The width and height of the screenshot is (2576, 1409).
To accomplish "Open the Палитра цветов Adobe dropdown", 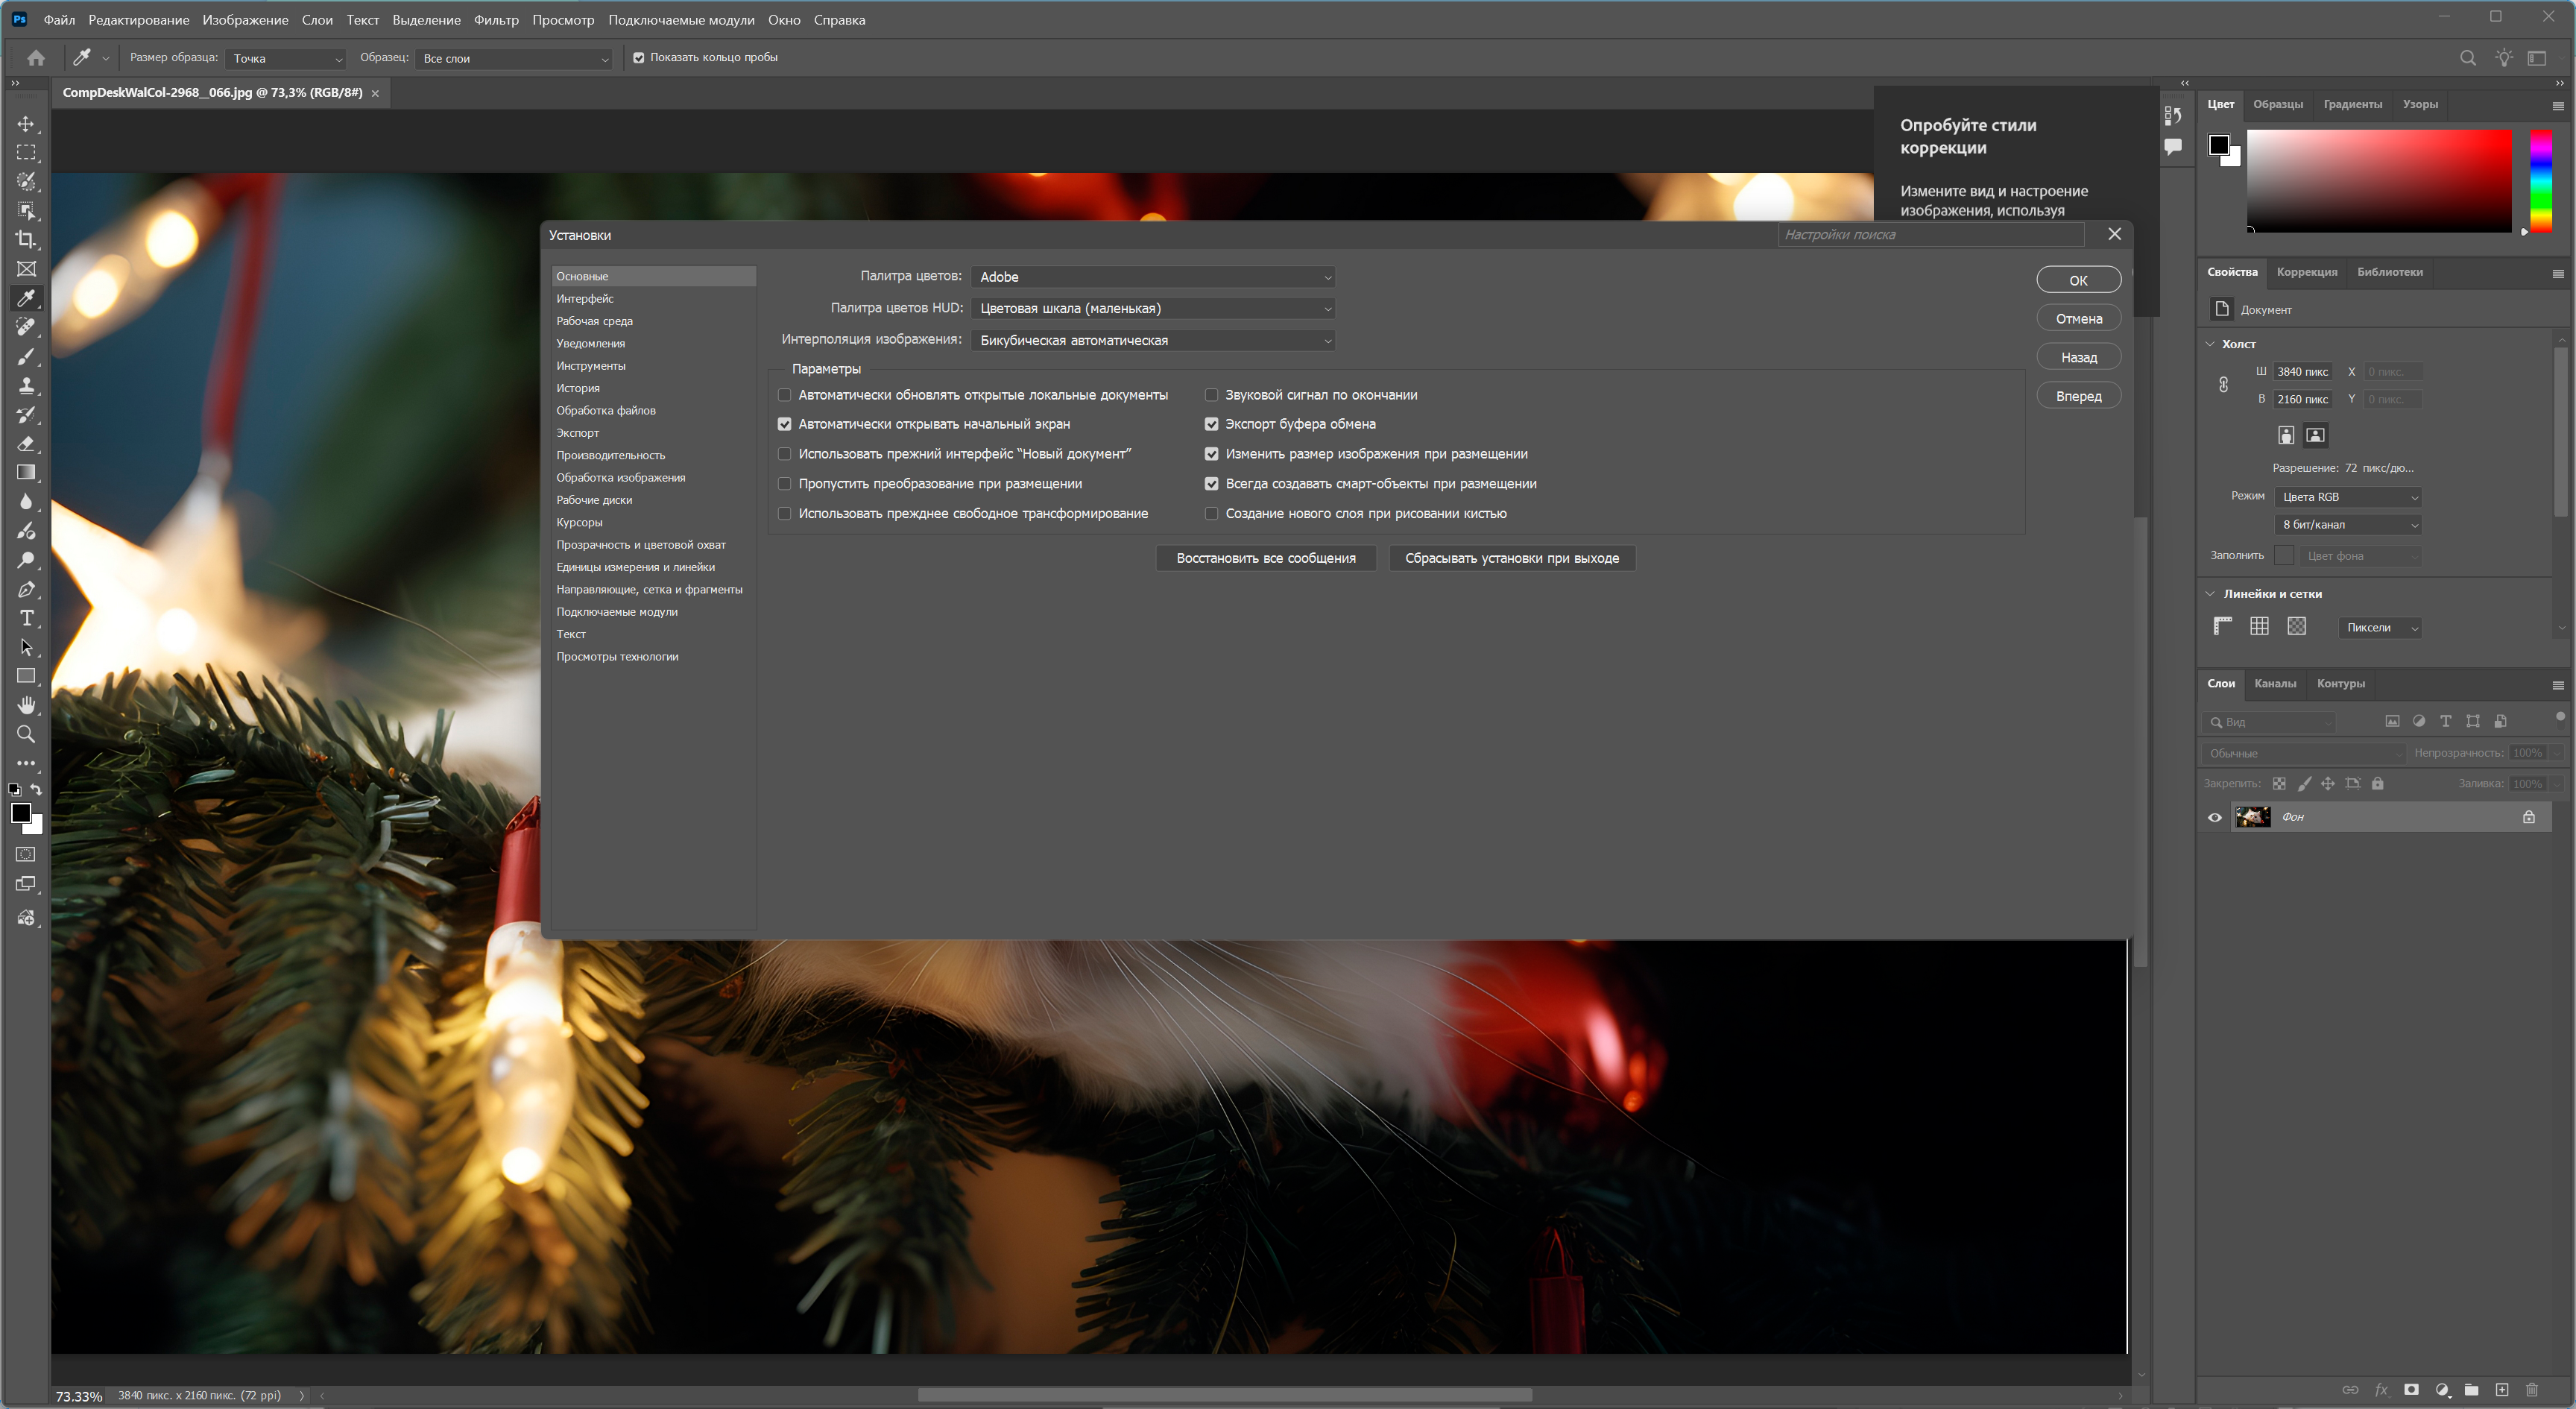I will pyautogui.click(x=1153, y=277).
